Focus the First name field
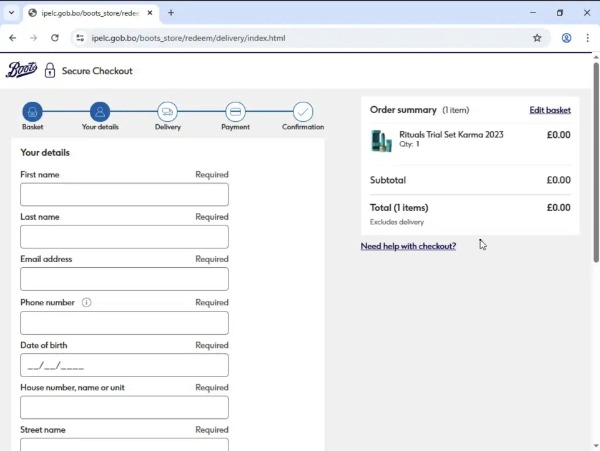Screen dimensions: 600x451 click(124, 194)
